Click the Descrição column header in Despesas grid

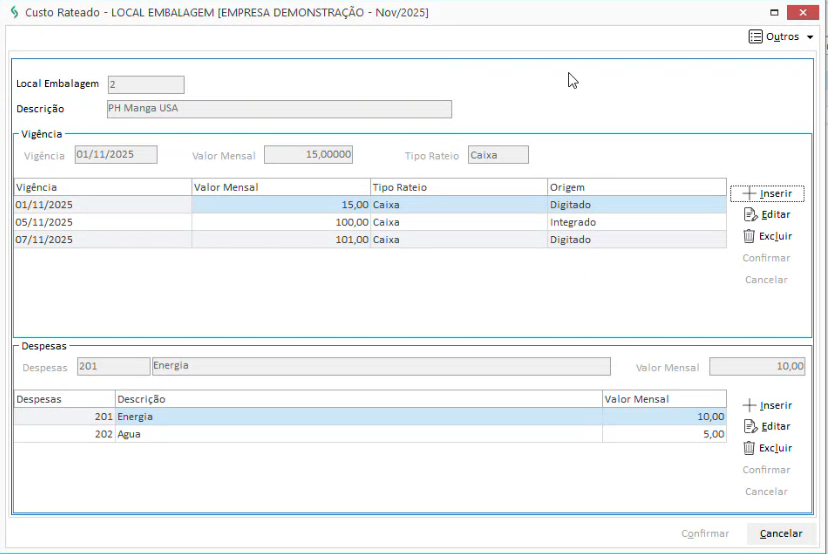click(x=358, y=399)
